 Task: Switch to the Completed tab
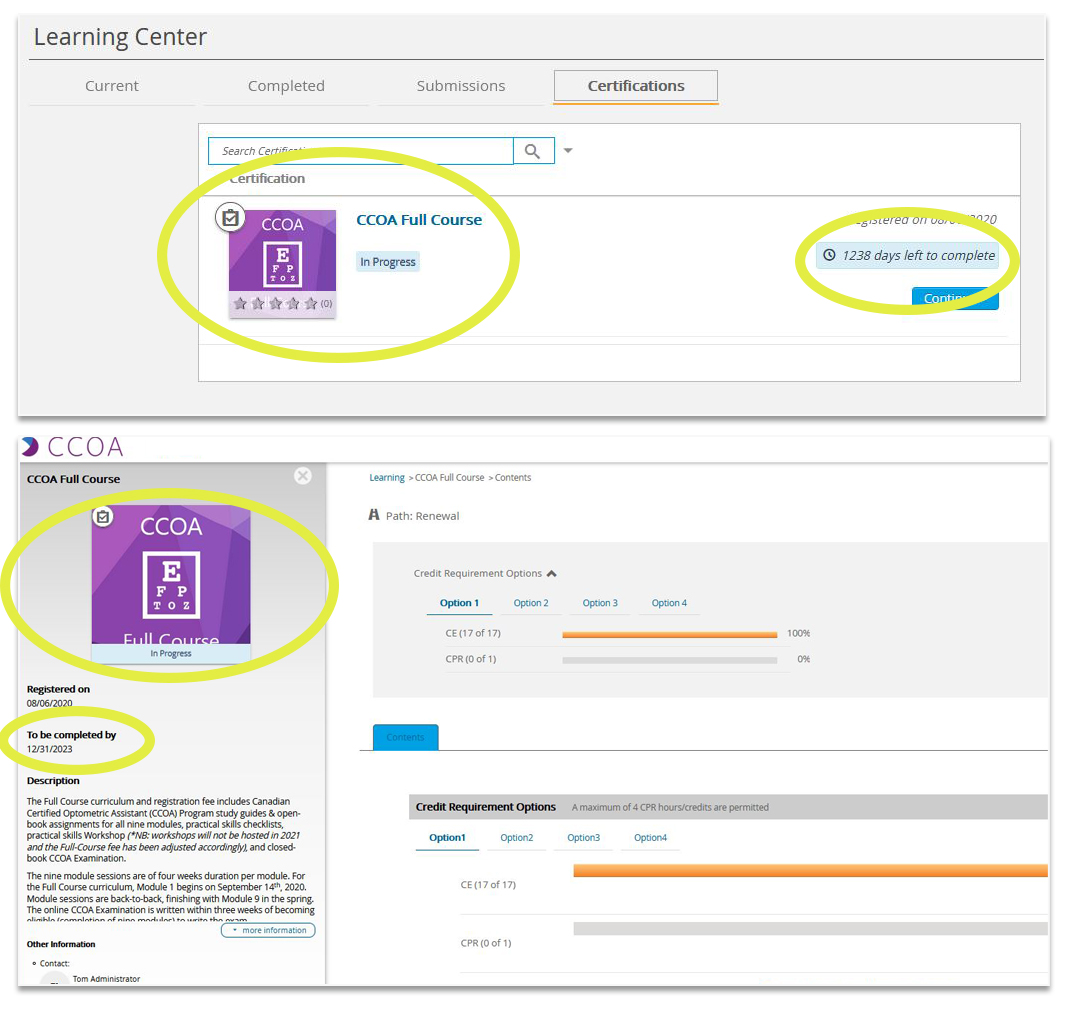coord(286,86)
